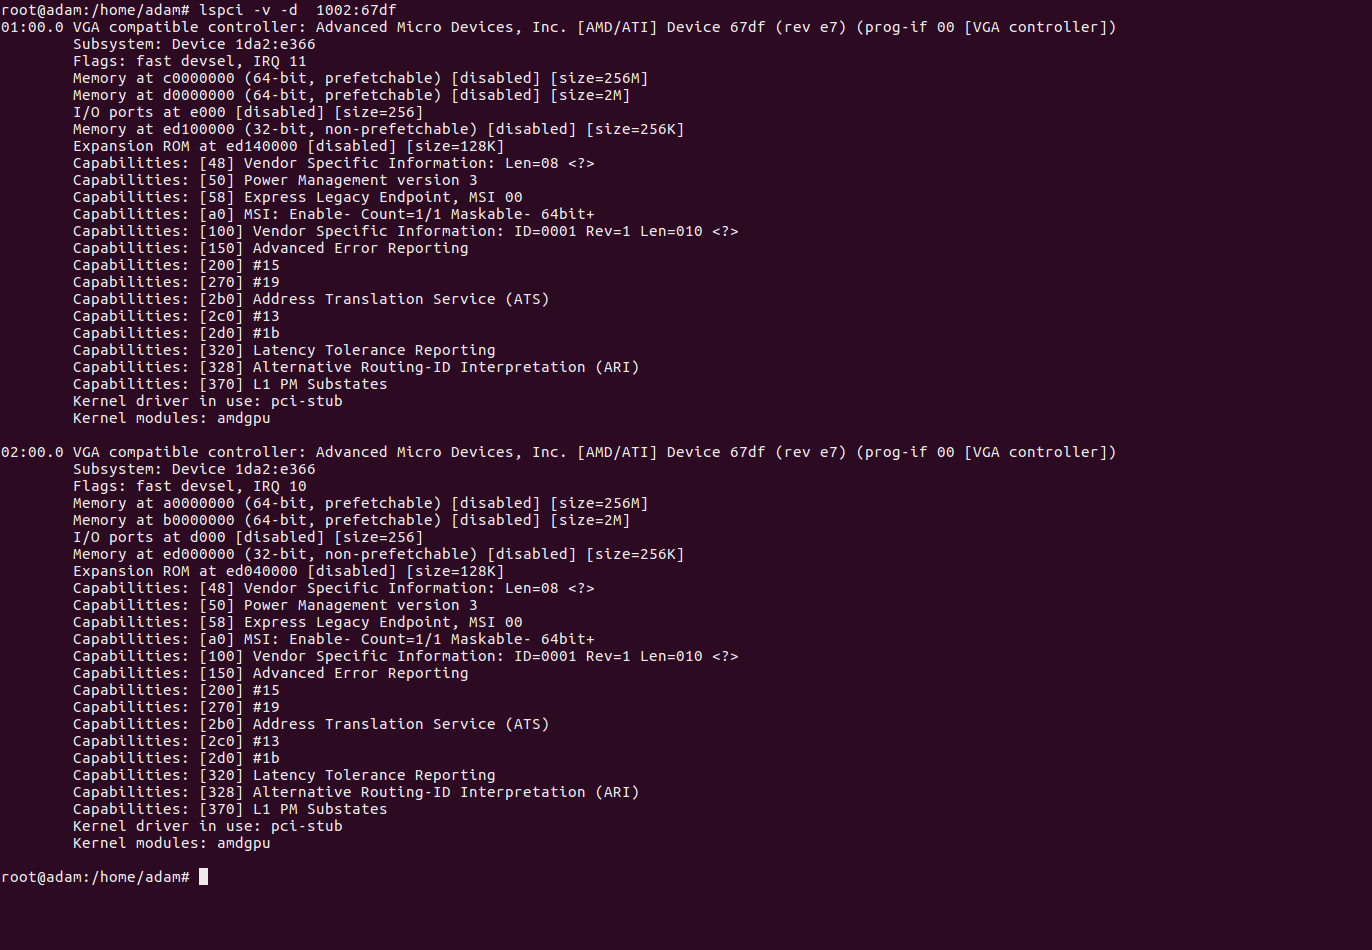The image size is (1372, 950).
Task: Click Memory at c0000000 size=256M line
Action: [361, 78]
